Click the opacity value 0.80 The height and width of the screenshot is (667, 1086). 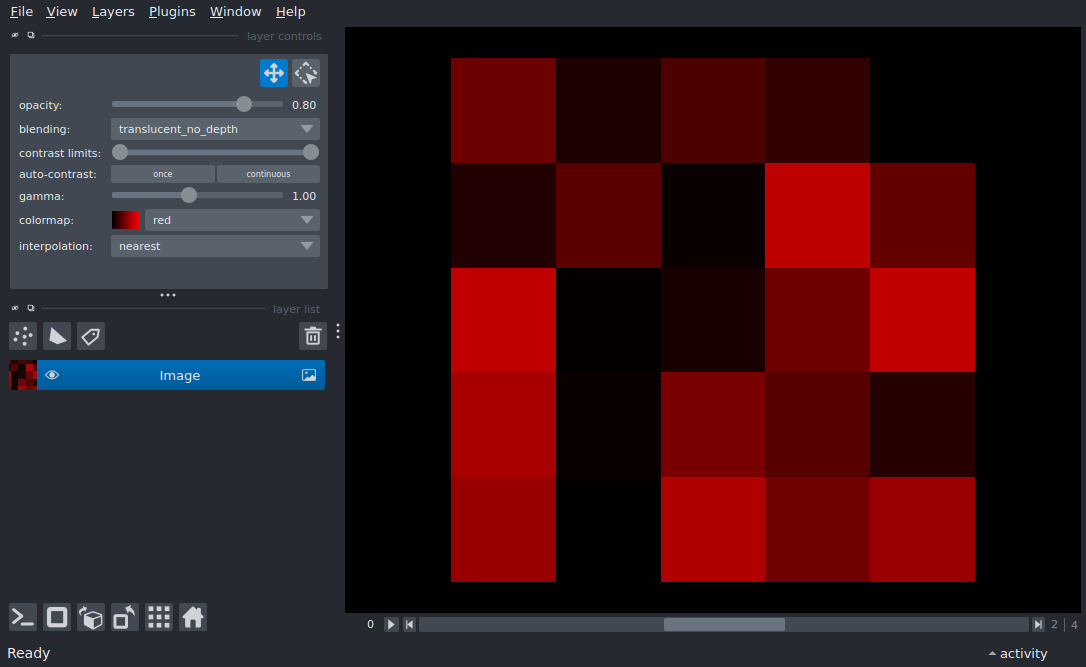304,105
